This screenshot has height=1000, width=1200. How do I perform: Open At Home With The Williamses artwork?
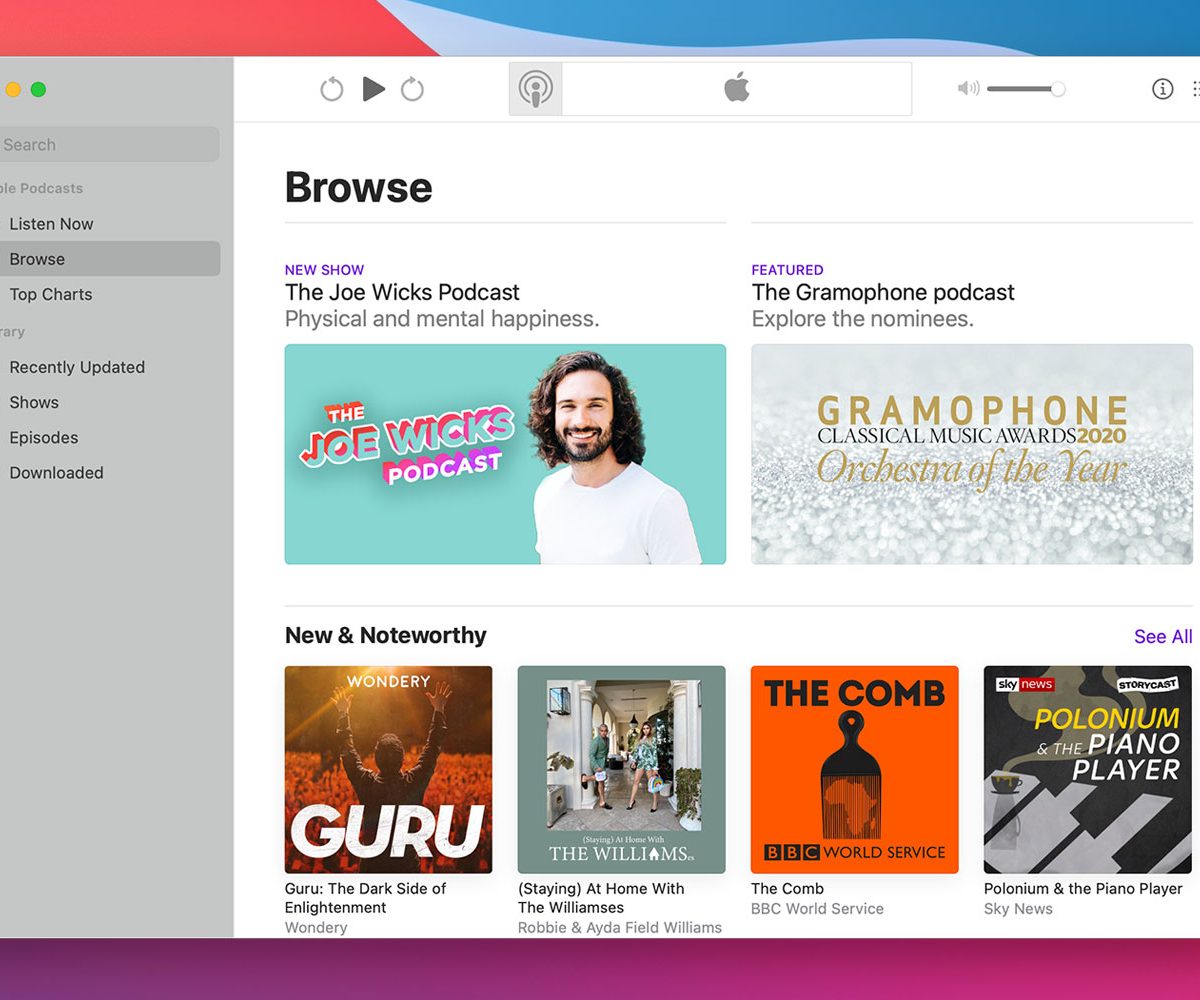click(x=621, y=770)
